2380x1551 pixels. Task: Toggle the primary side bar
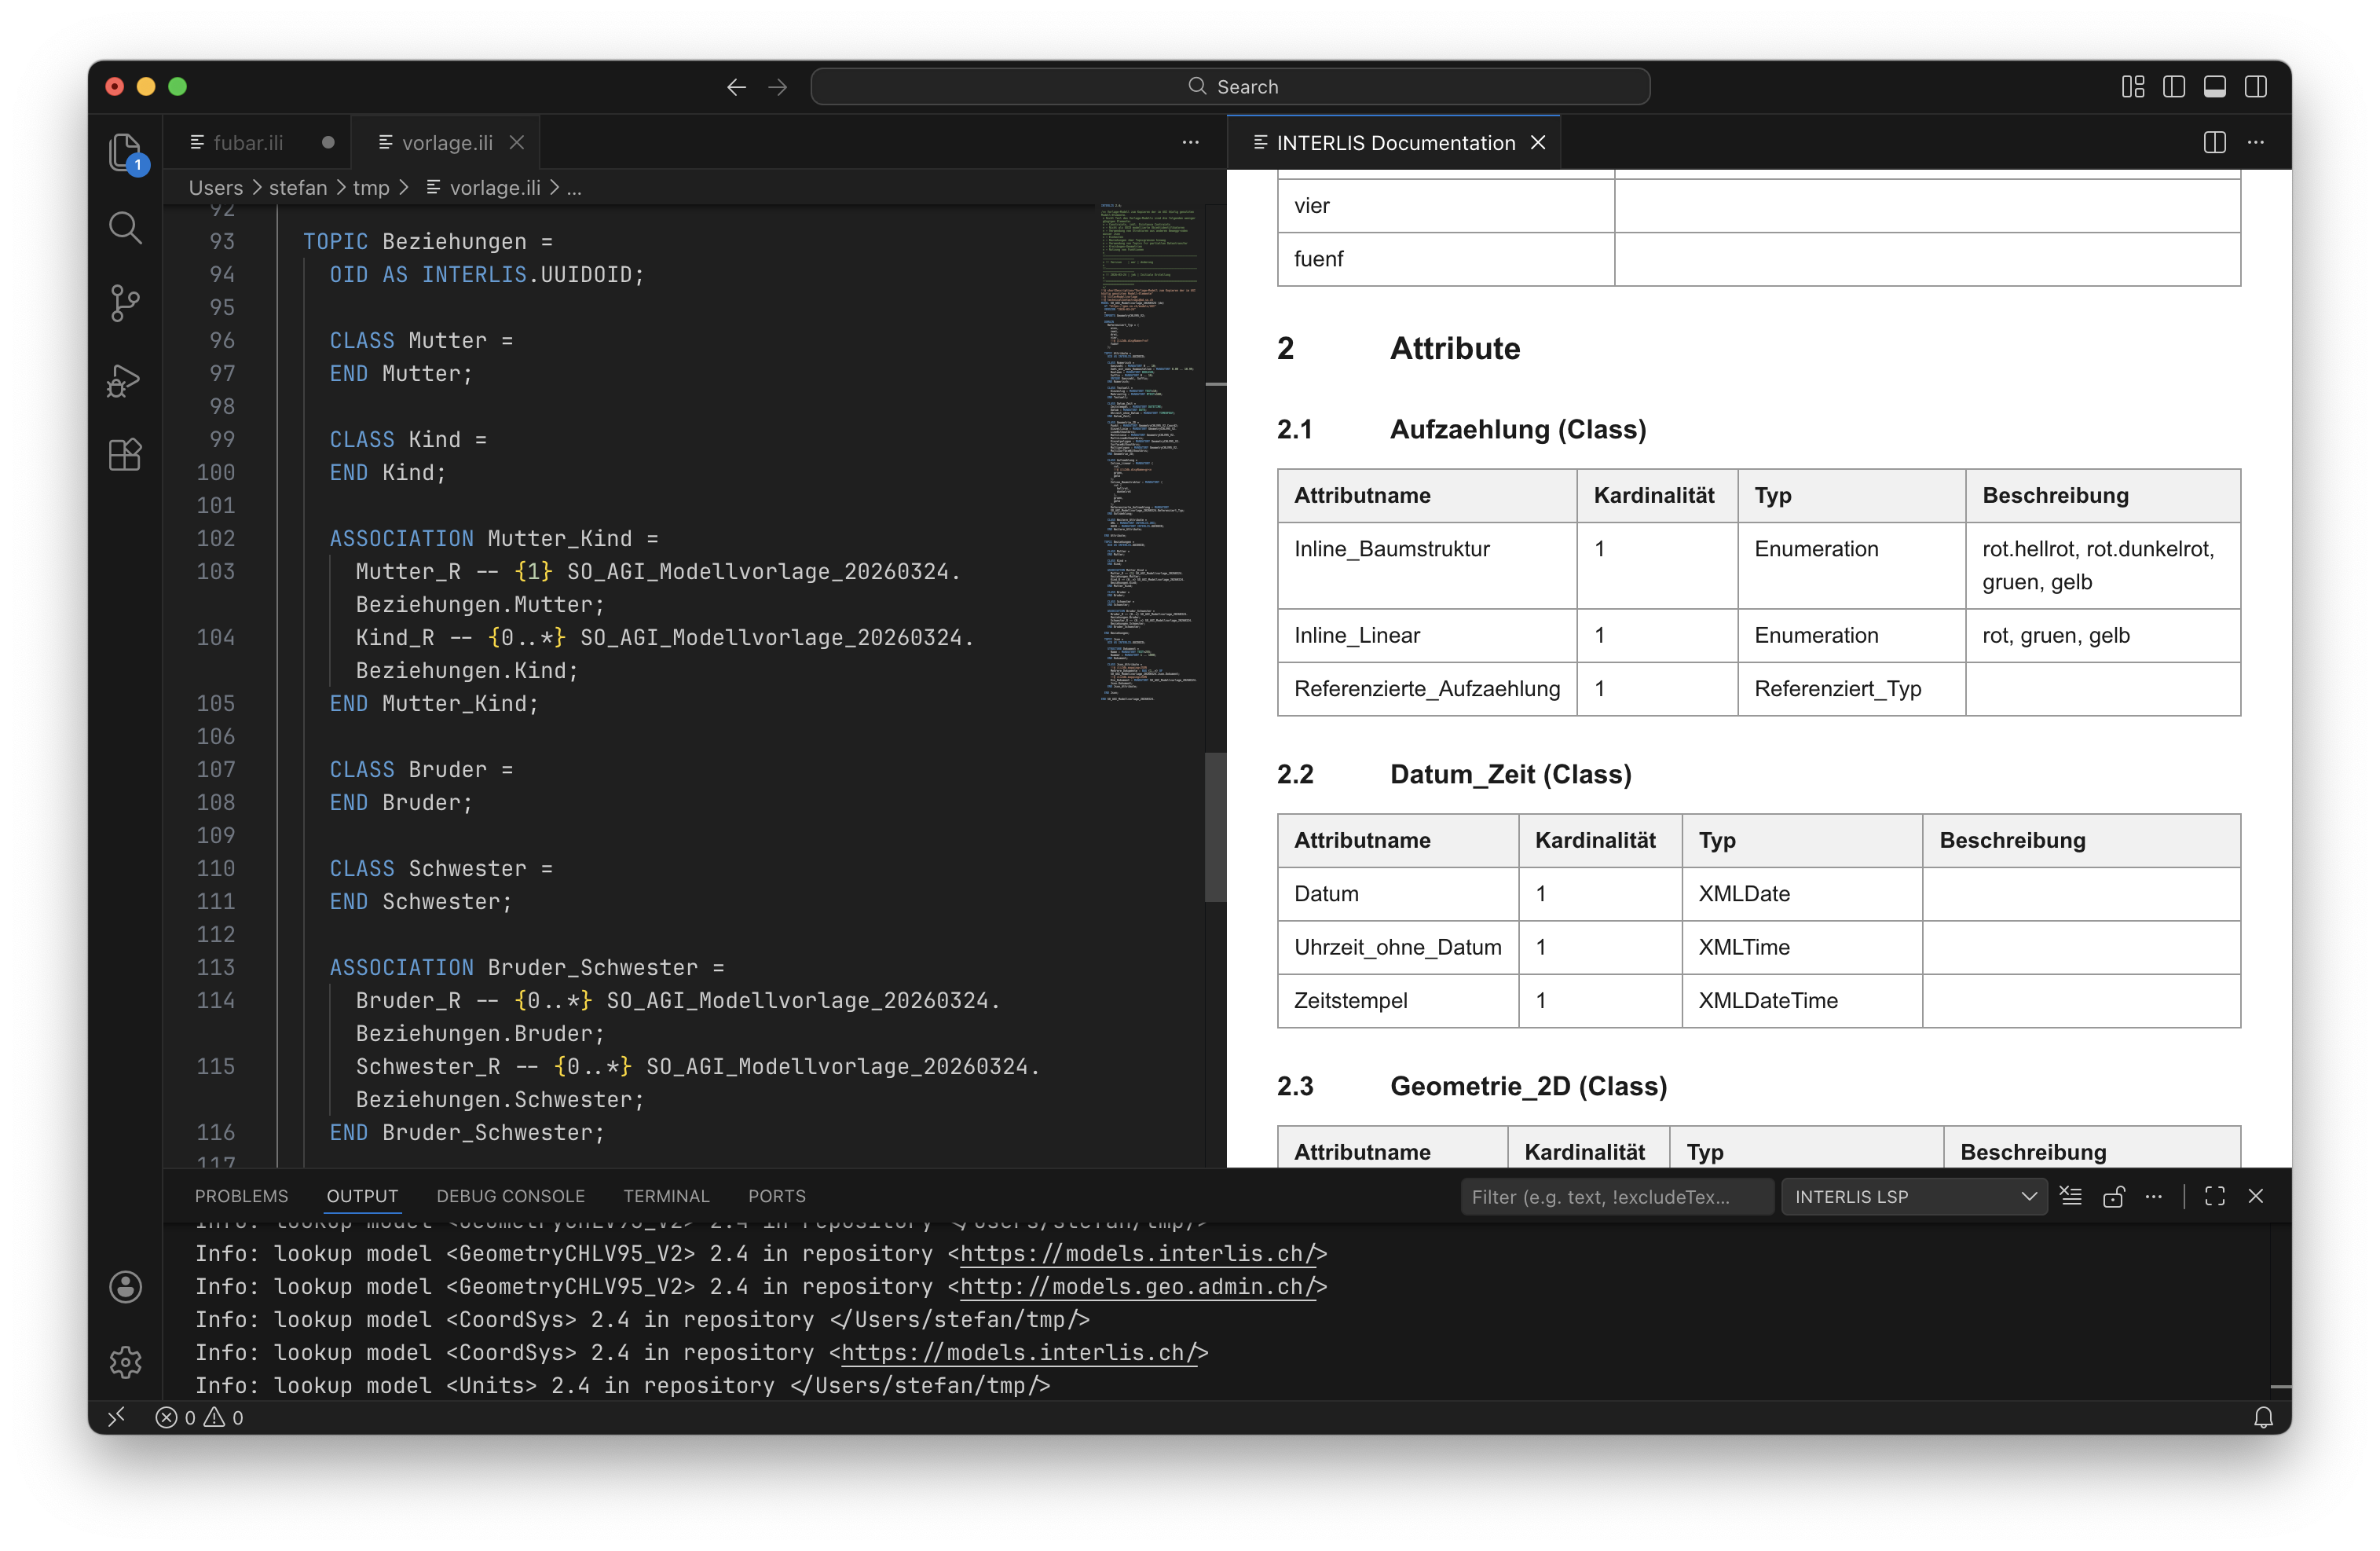tap(2174, 87)
